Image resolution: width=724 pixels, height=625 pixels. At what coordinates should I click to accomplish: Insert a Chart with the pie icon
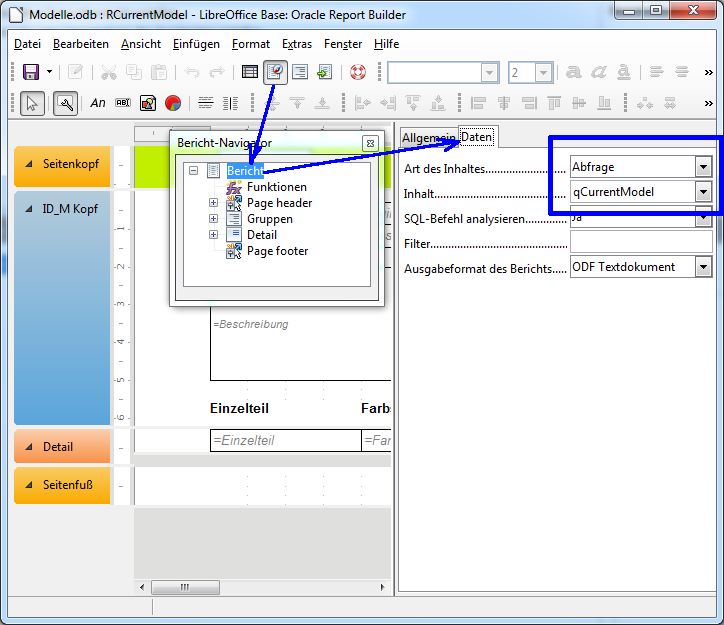point(173,103)
